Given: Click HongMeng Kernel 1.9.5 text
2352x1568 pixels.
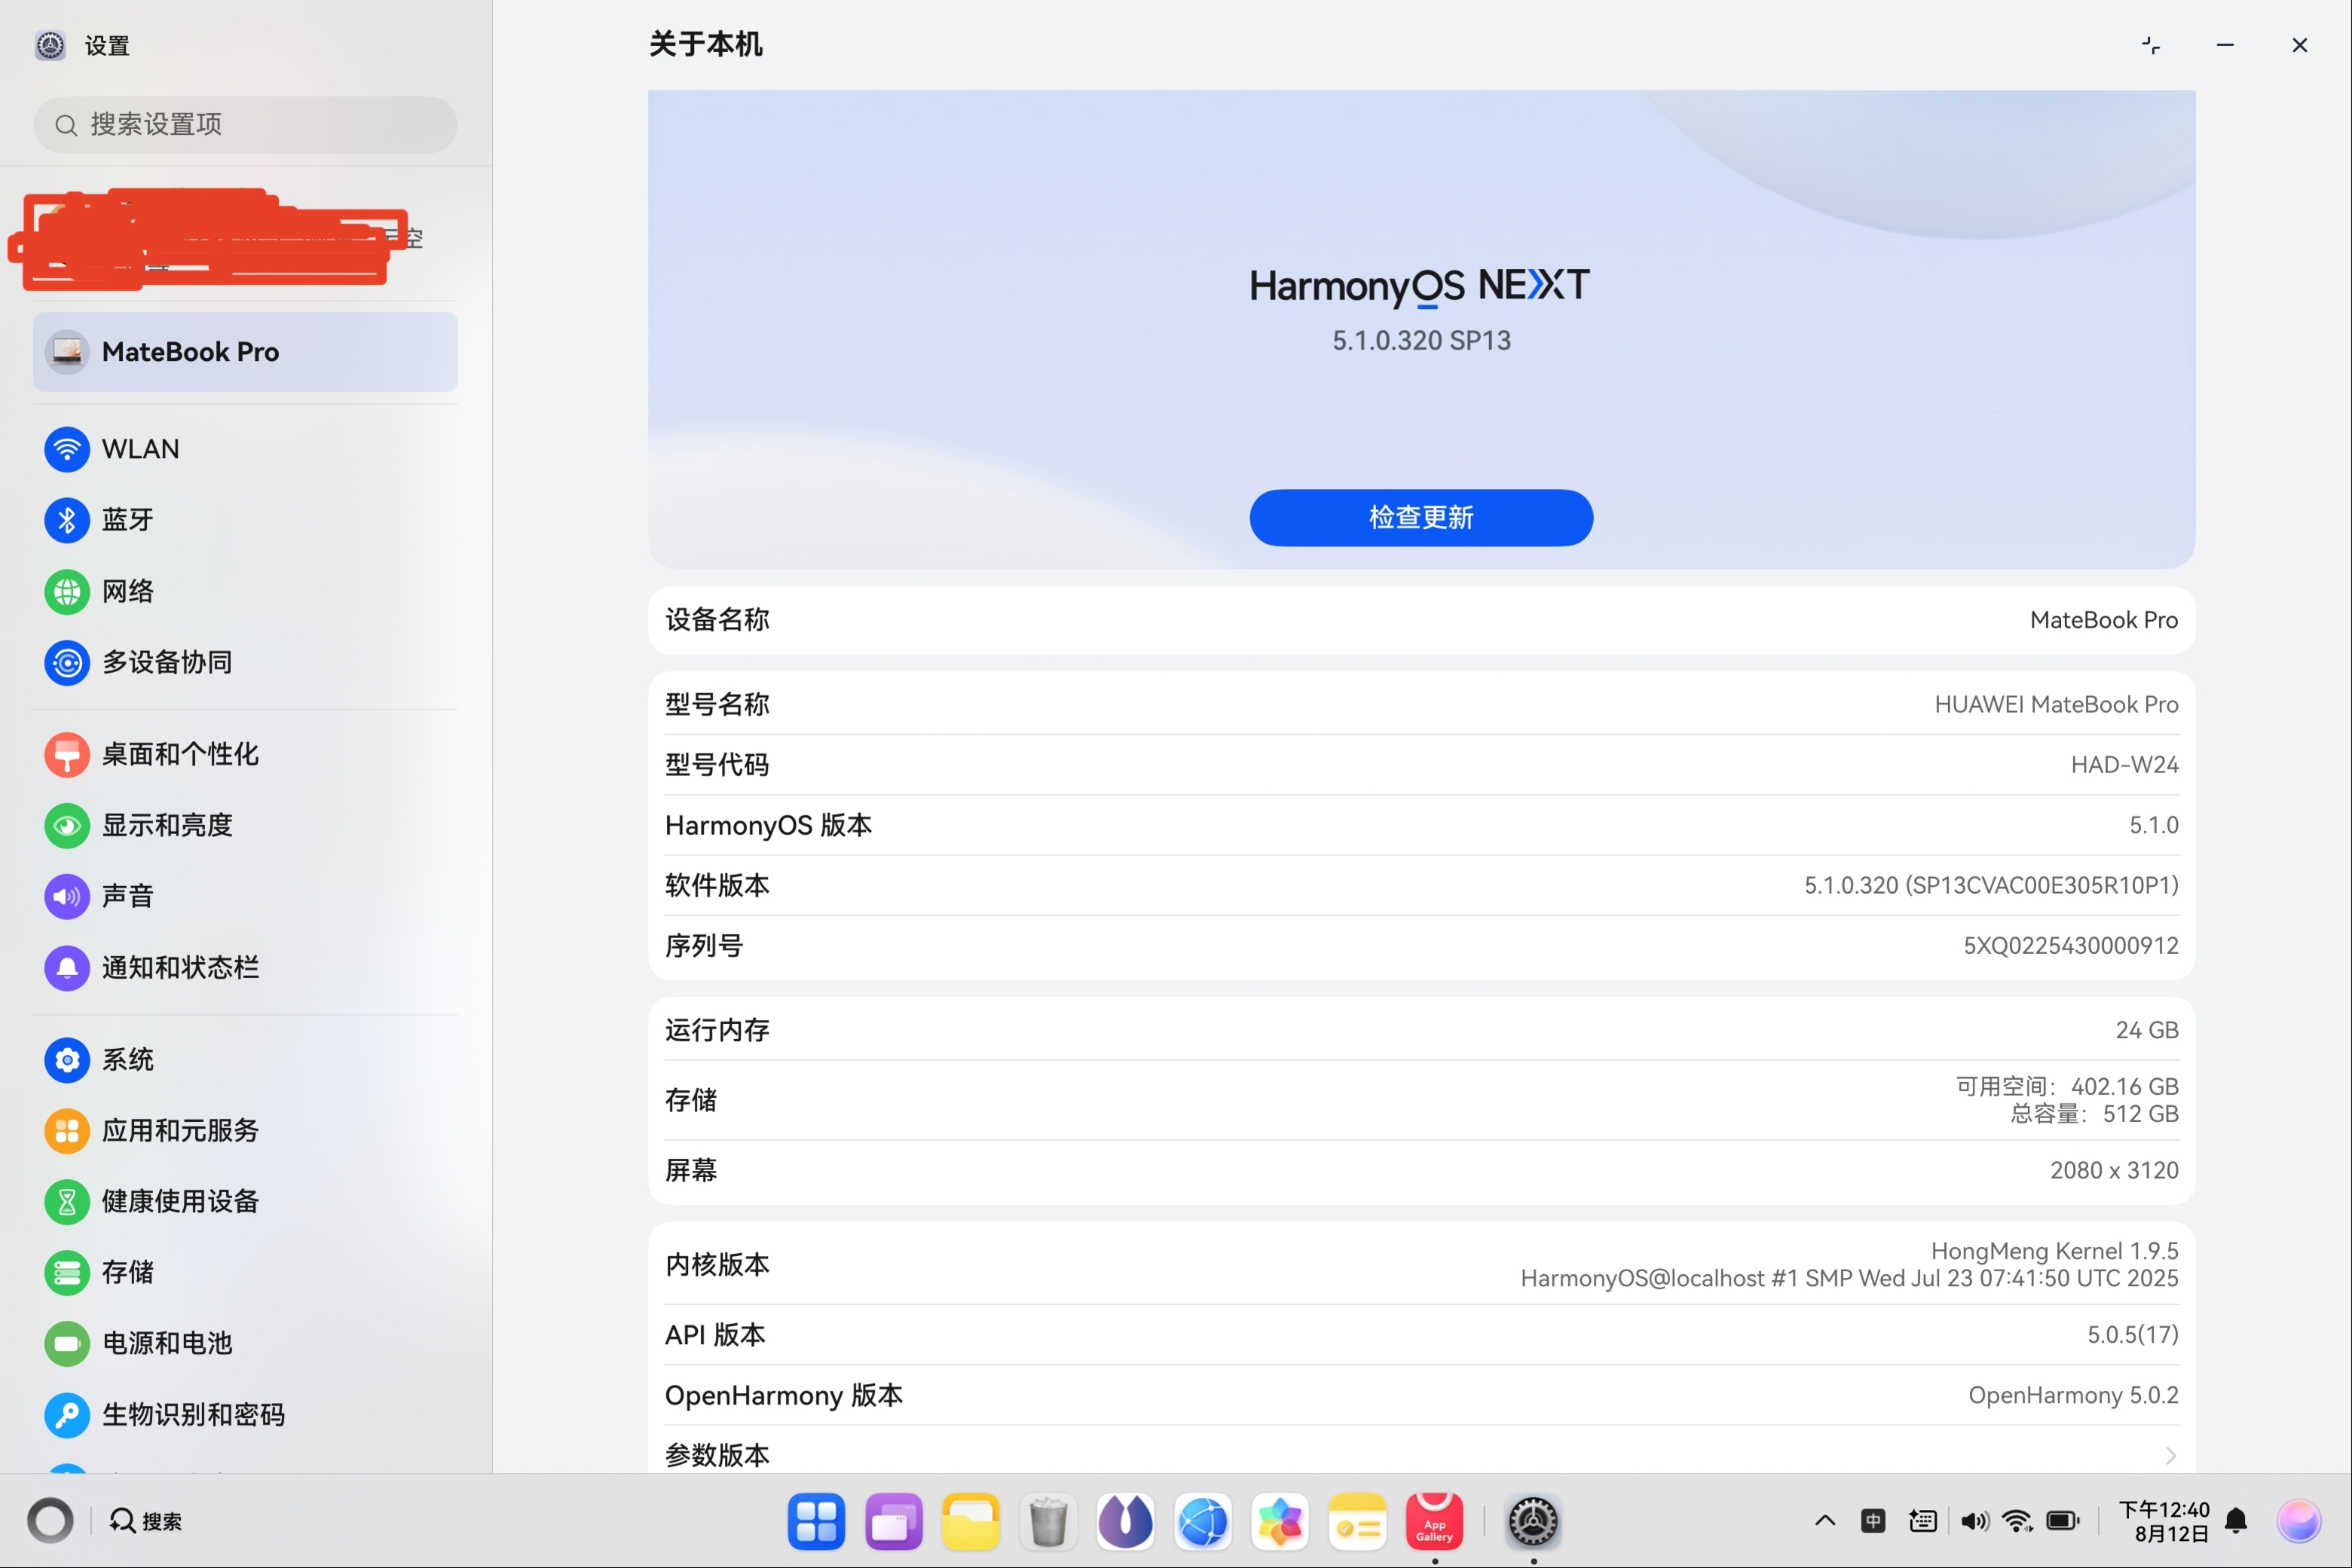Looking at the screenshot, I should pos(2054,1251).
